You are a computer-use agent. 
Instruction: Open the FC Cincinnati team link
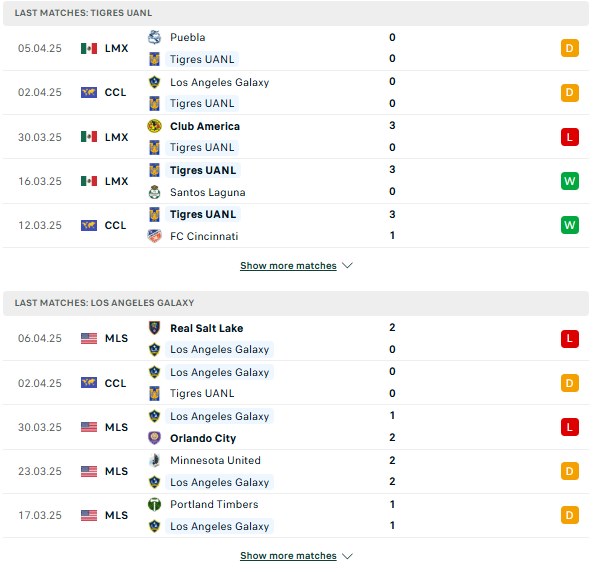pos(204,236)
